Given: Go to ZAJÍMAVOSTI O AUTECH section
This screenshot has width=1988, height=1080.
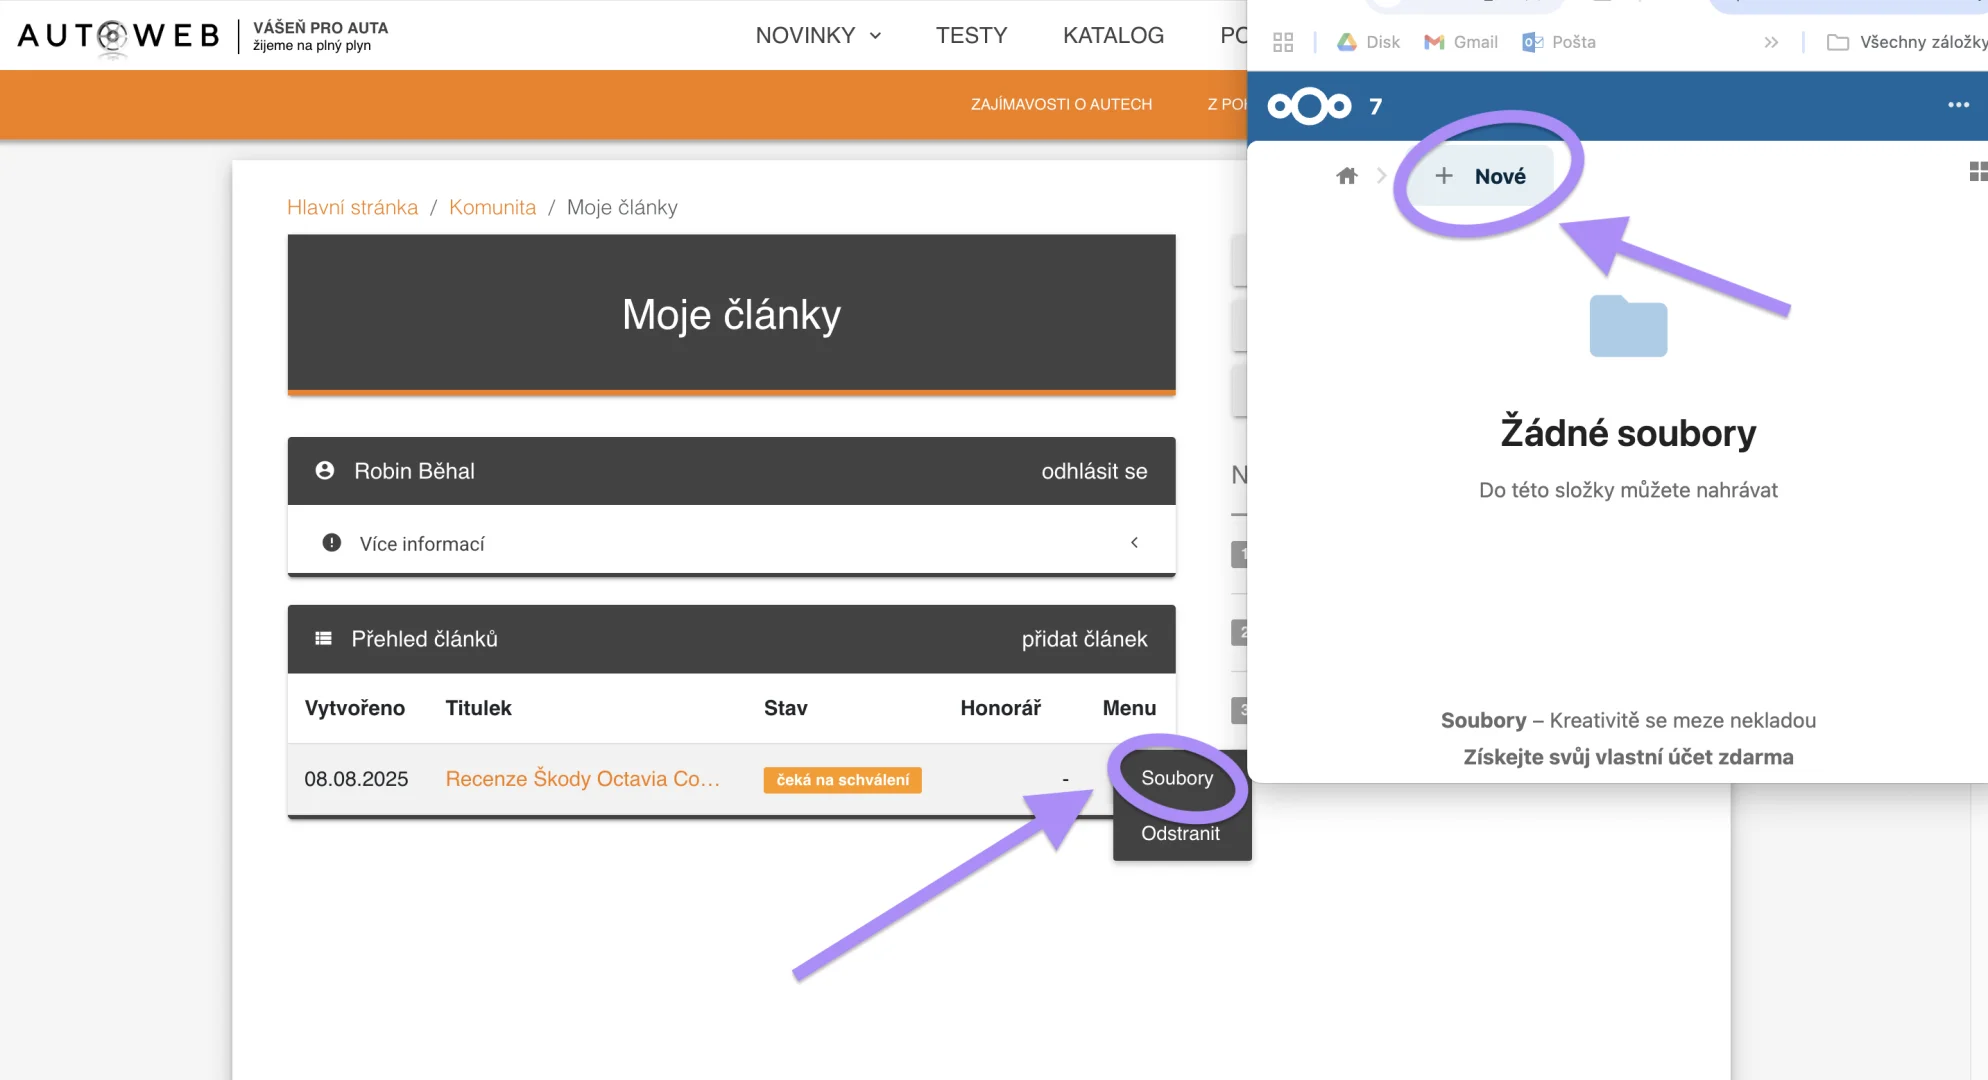Looking at the screenshot, I should (x=1061, y=104).
